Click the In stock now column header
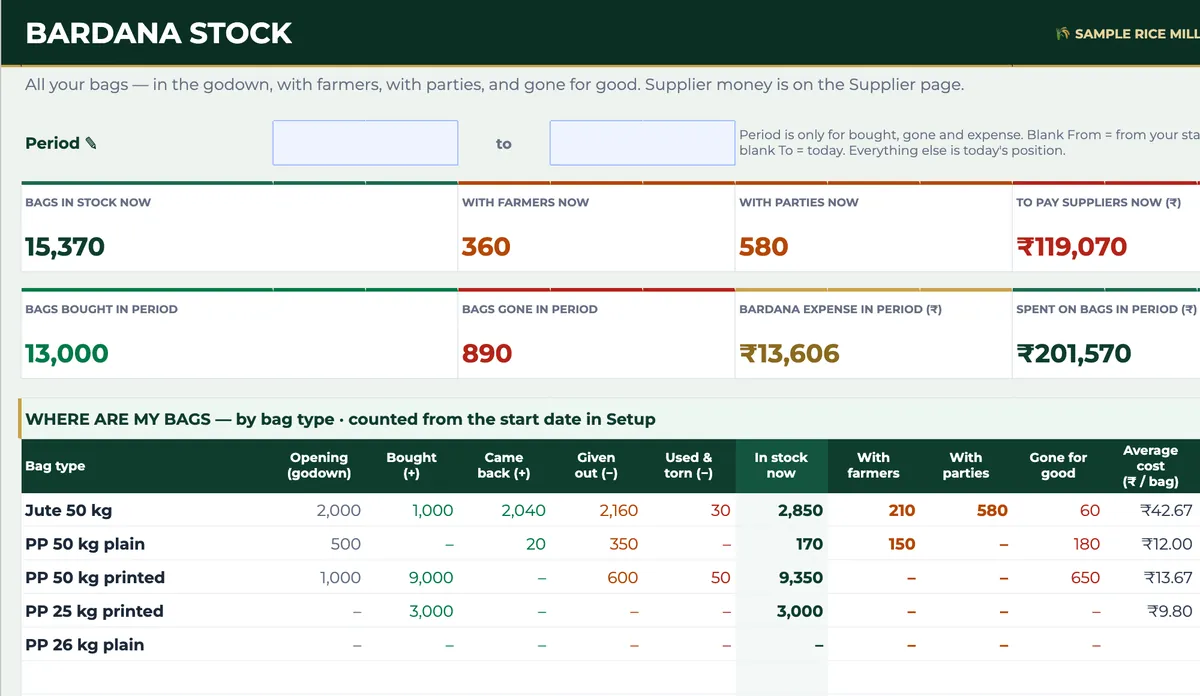This screenshot has height=696, width=1200. pyautogui.click(x=781, y=465)
